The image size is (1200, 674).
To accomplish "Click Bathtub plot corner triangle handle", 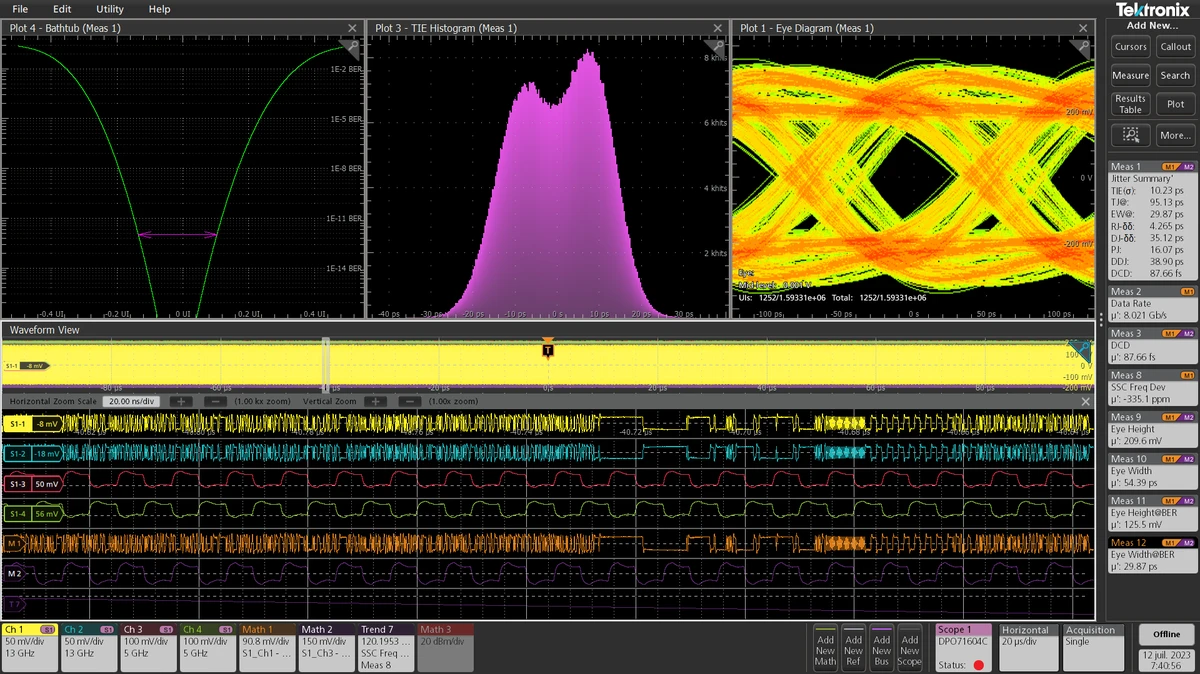I will pyautogui.click(x=351, y=46).
